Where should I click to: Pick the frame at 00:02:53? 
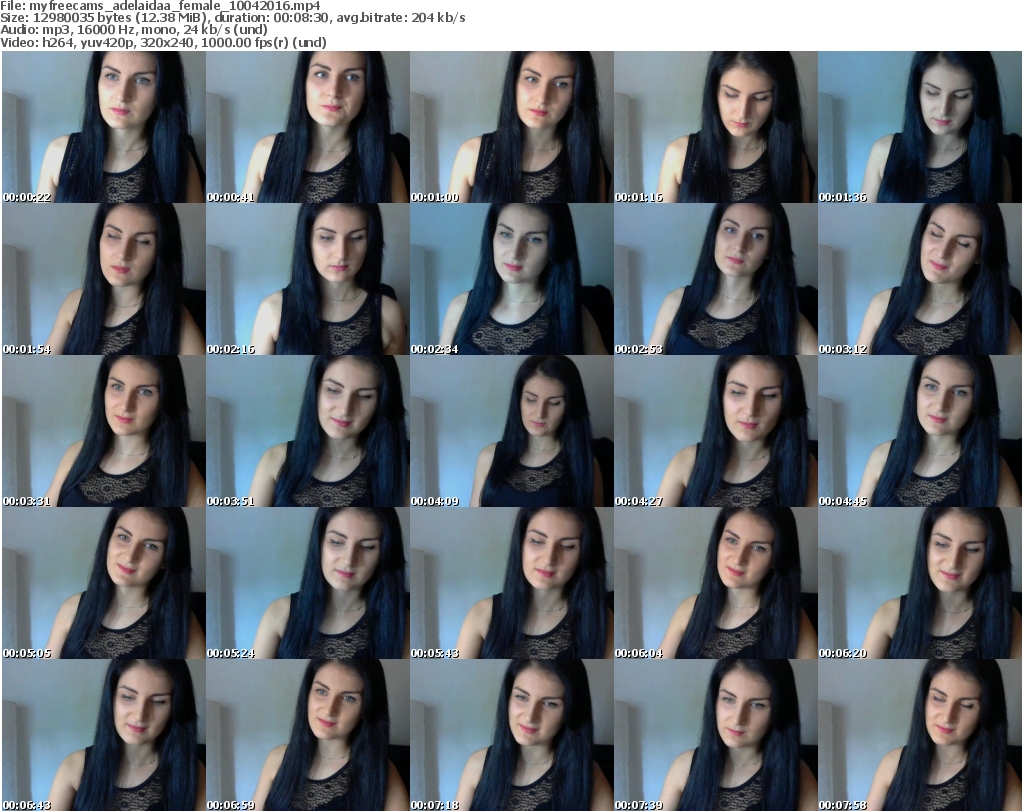(x=716, y=279)
